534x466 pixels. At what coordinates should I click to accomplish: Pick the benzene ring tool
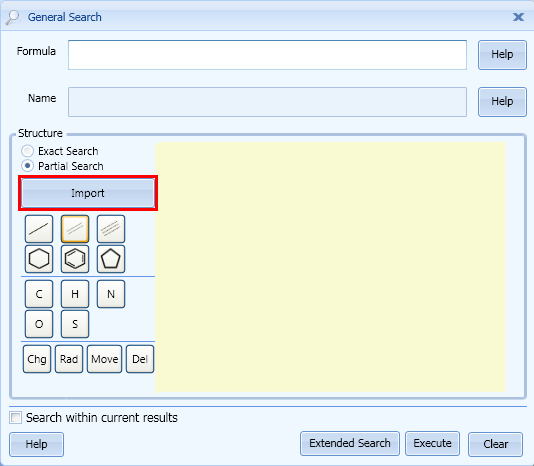click(x=75, y=259)
